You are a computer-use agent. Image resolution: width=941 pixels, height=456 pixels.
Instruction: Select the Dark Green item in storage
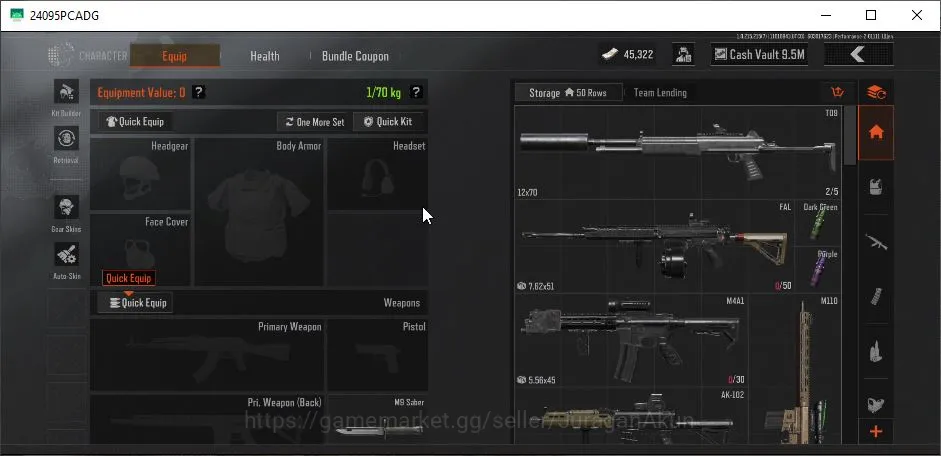point(819,223)
